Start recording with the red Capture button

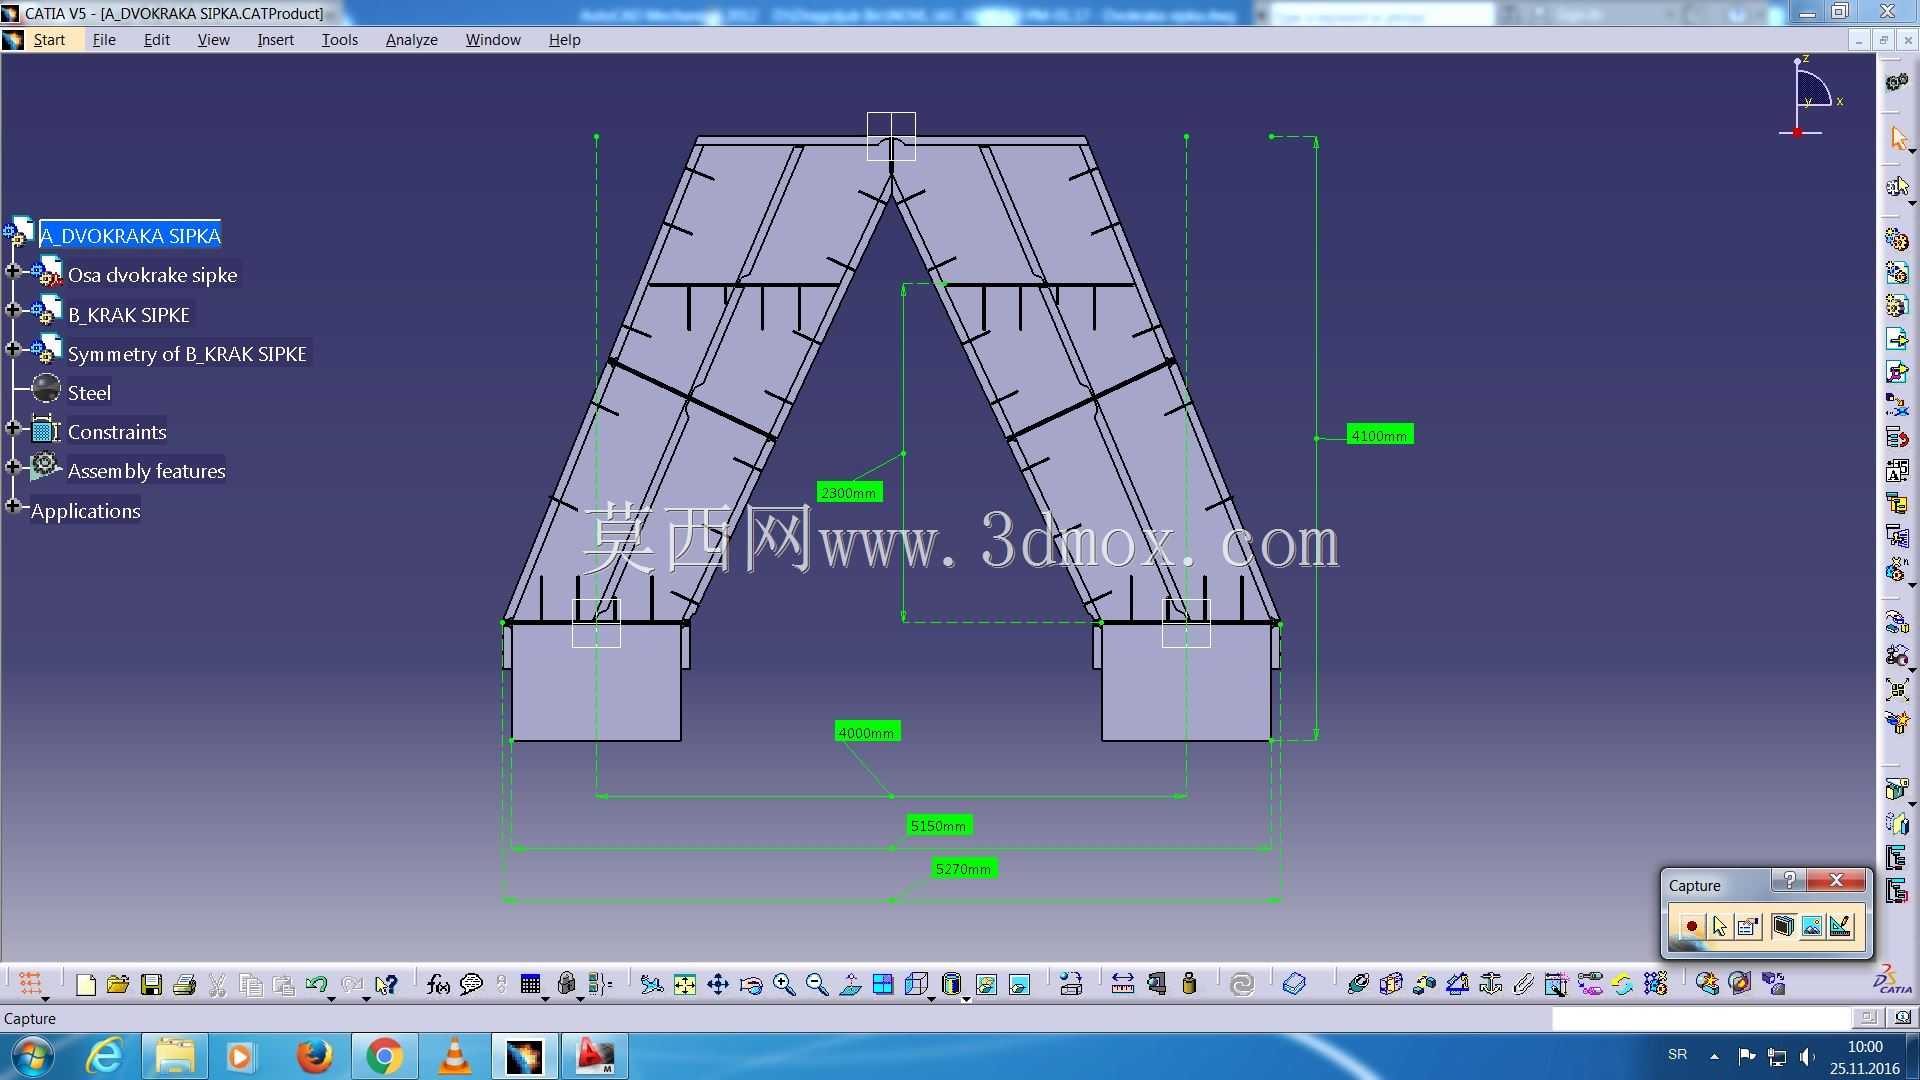1691,927
